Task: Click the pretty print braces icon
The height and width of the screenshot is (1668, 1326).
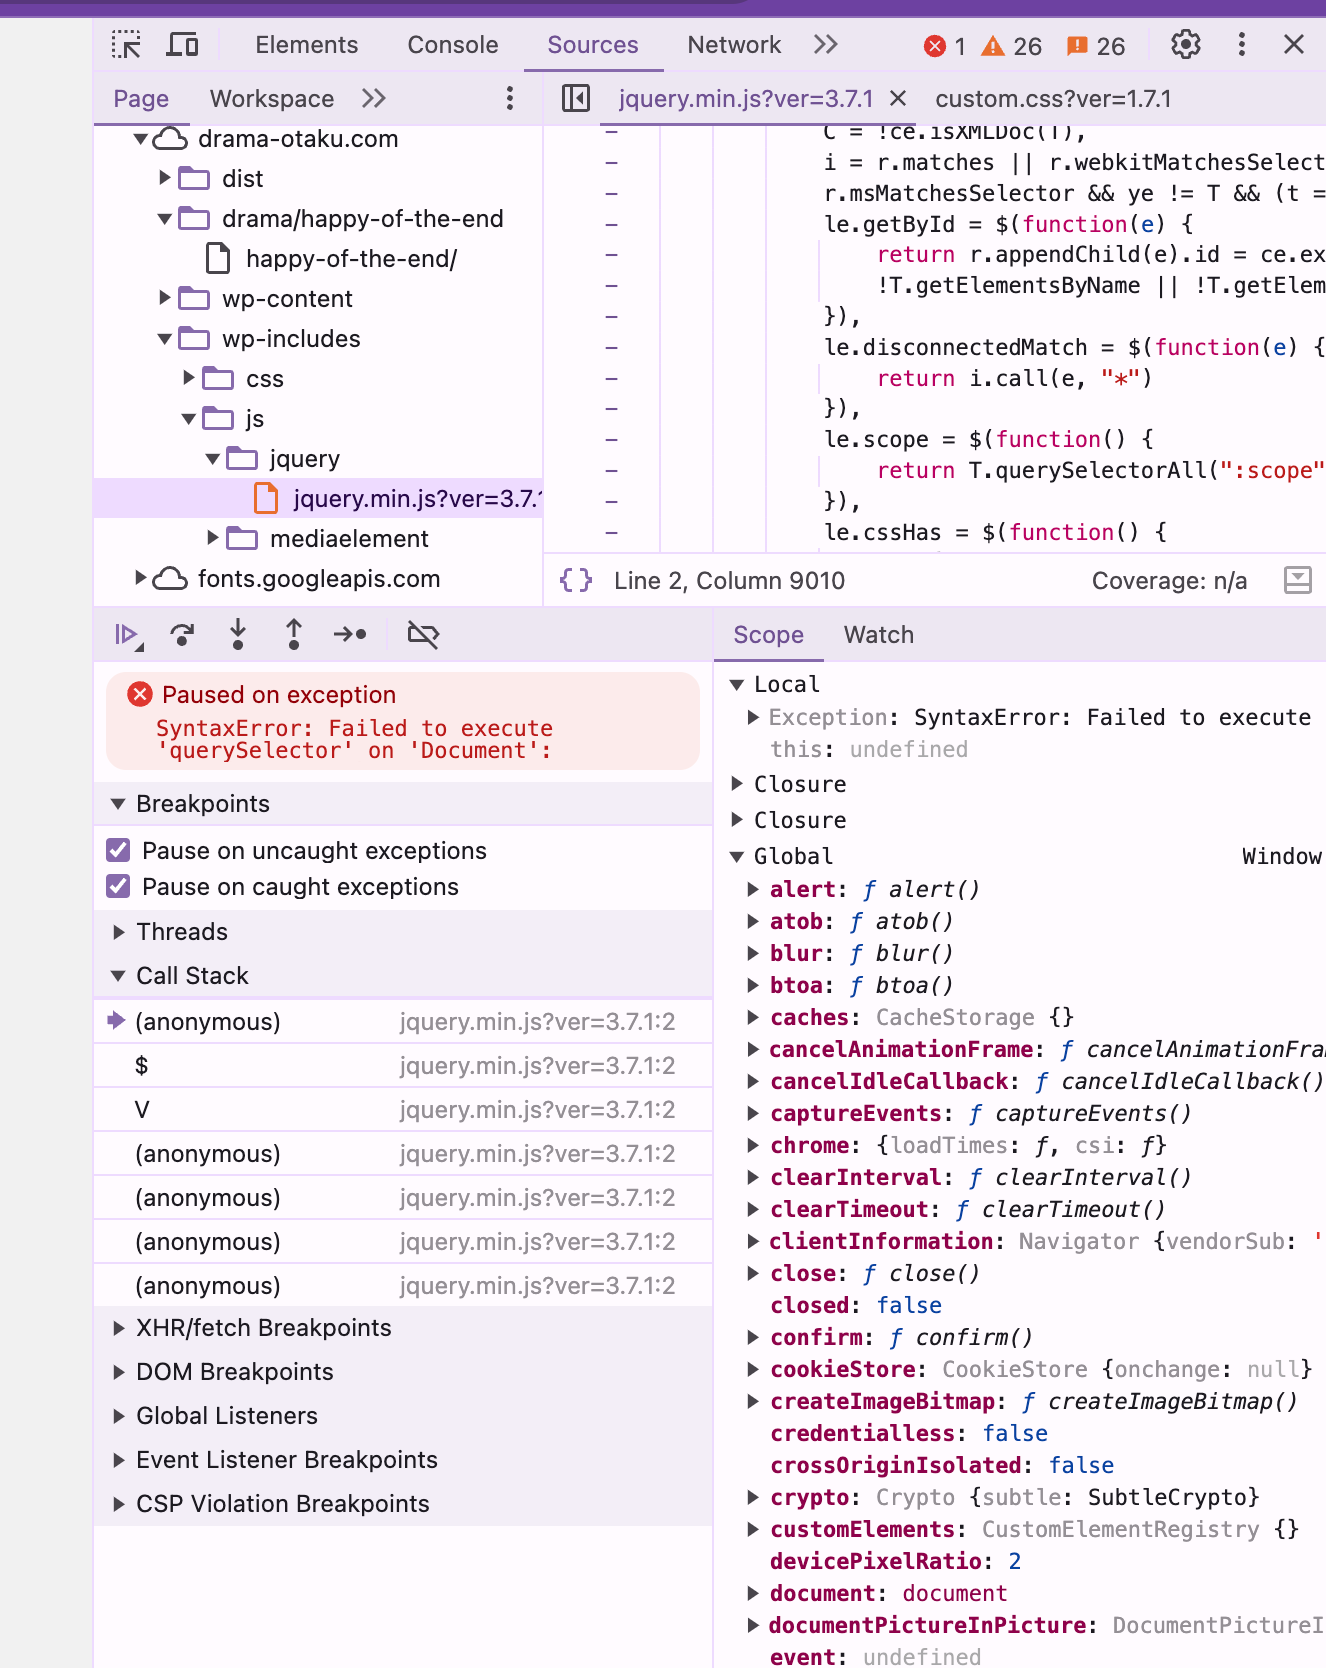Action: [x=576, y=580]
